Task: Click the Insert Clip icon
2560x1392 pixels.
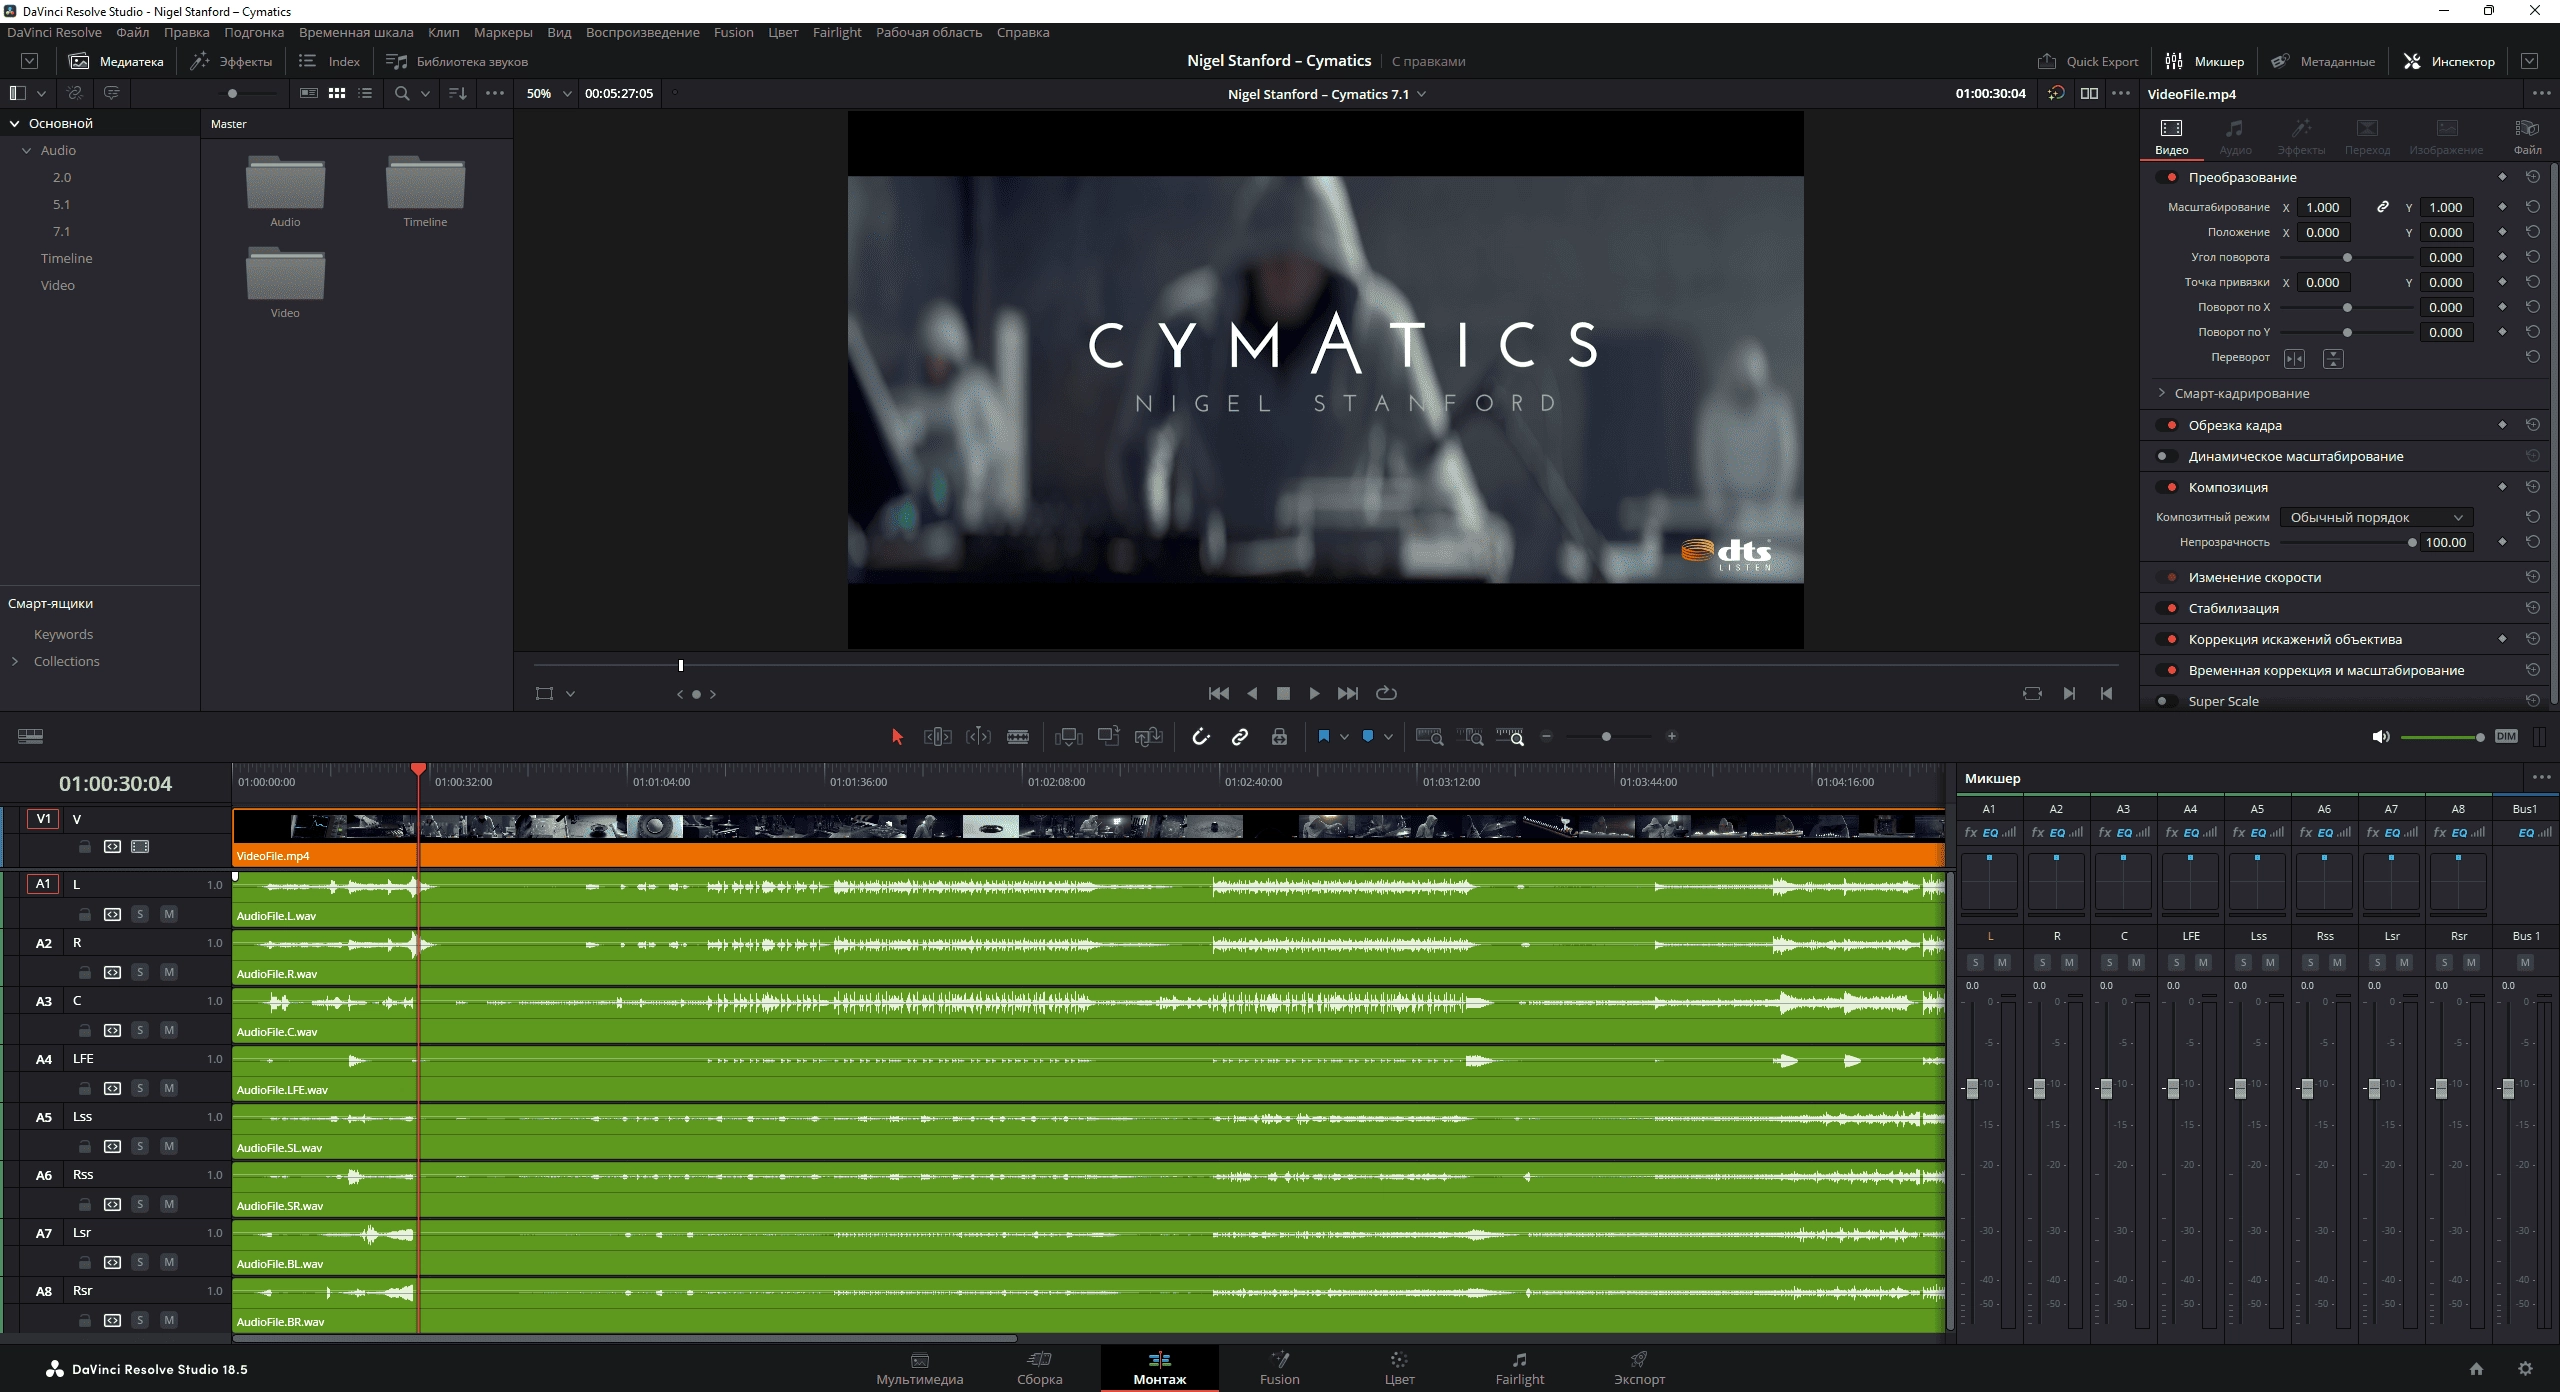Action: pos(1068,737)
